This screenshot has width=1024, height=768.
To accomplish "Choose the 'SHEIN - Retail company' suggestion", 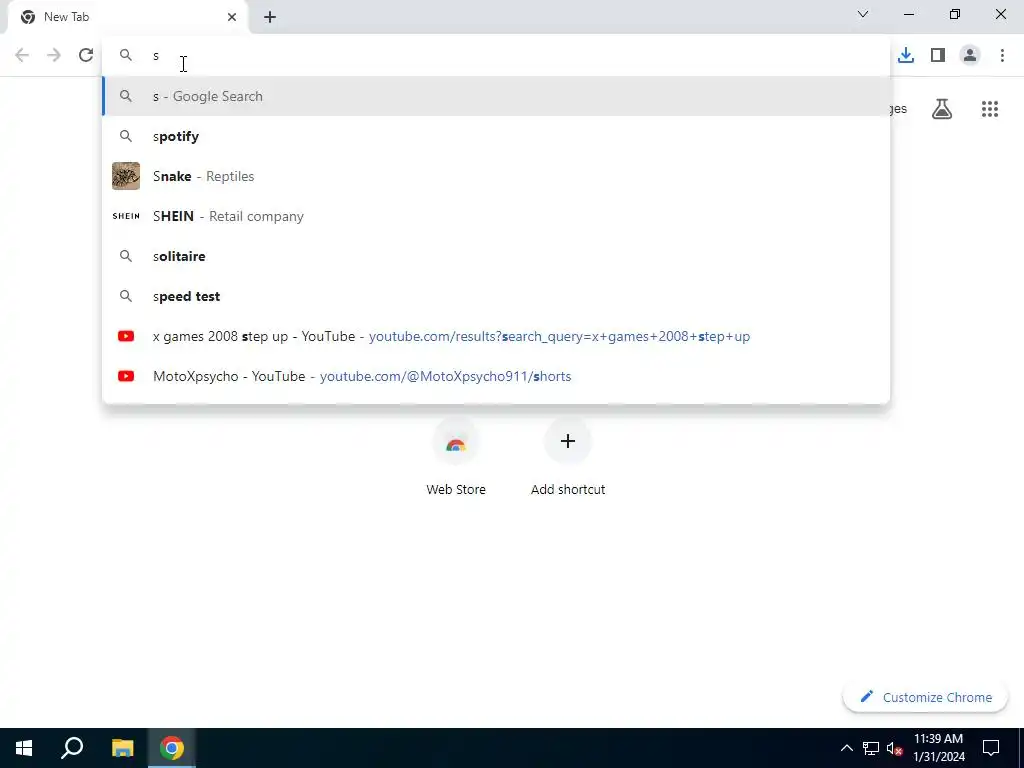I will (496, 216).
